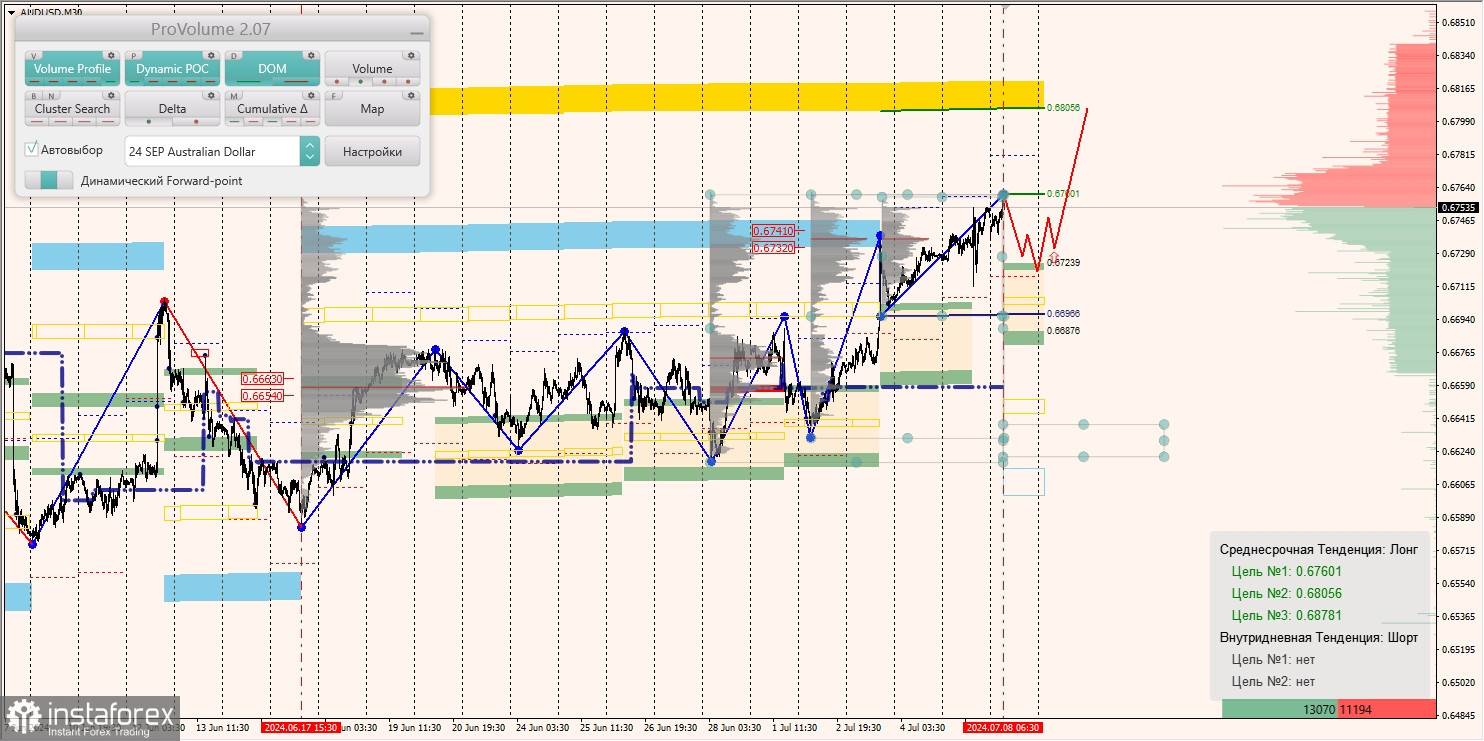Switch the Динамический Forward-point toggle
The height and width of the screenshot is (741, 1484).
click(x=49, y=181)
